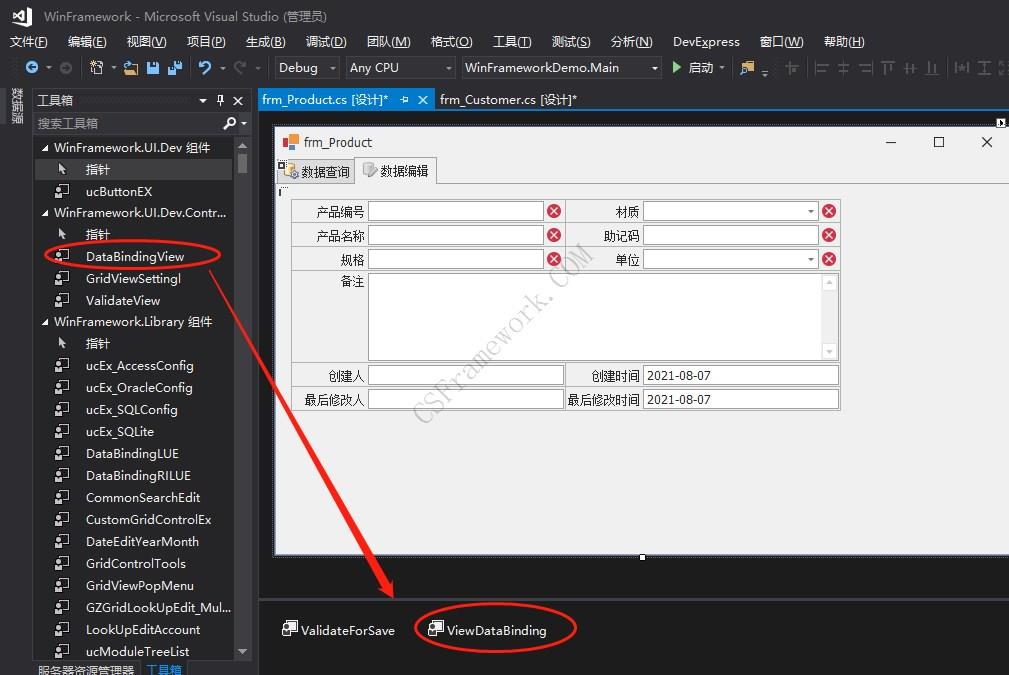Viewport: 1009px width, 675px height.
Task: Select the 指针 pointer tool in the toolbox
Action: point(97,170)
